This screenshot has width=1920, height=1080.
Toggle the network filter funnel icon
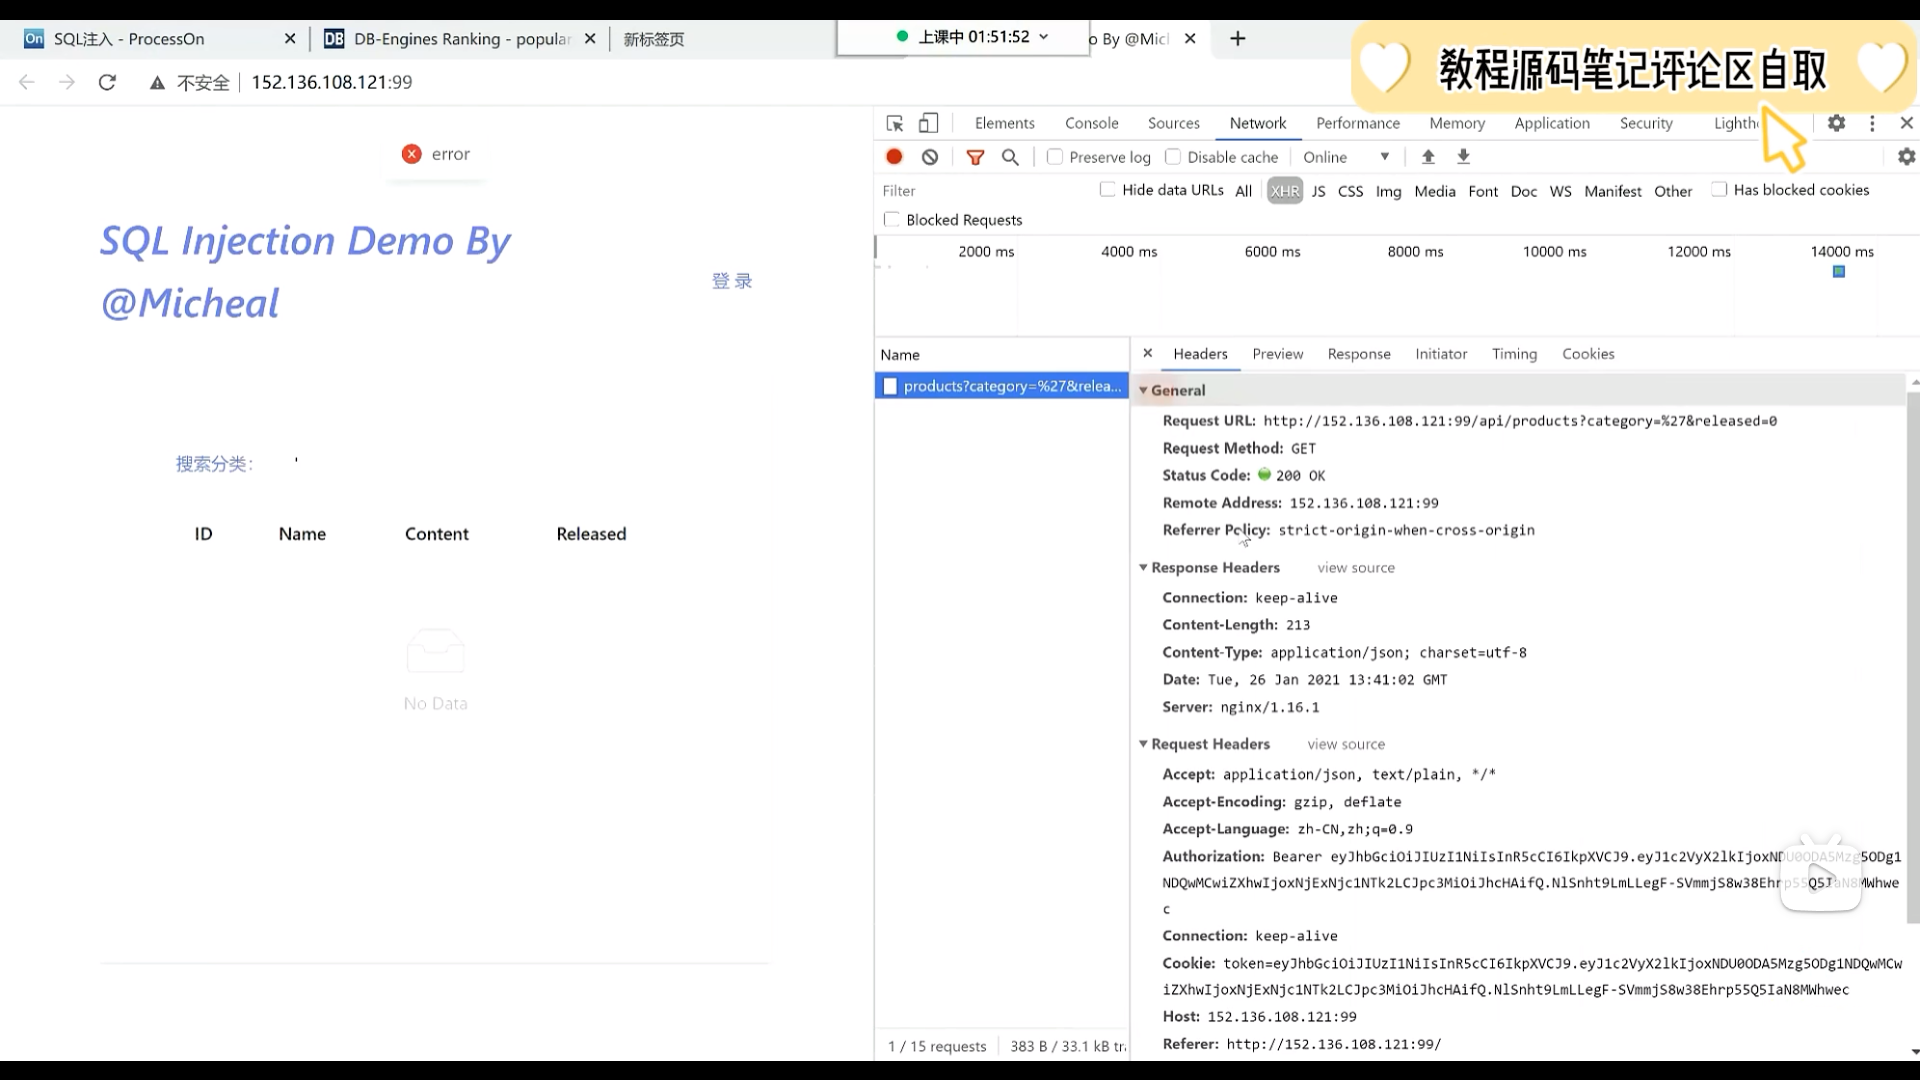[975, 157]
